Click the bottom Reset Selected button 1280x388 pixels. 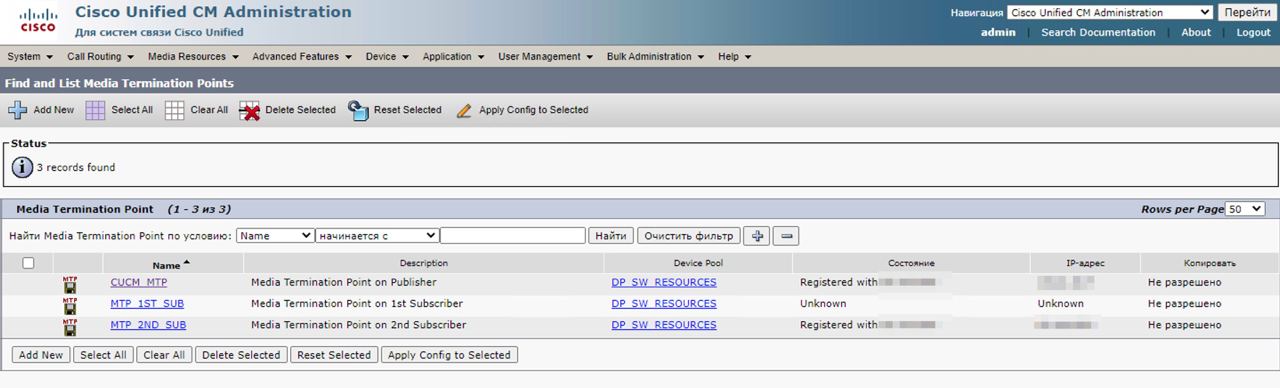pyautogui.click(x=334, y=355)
